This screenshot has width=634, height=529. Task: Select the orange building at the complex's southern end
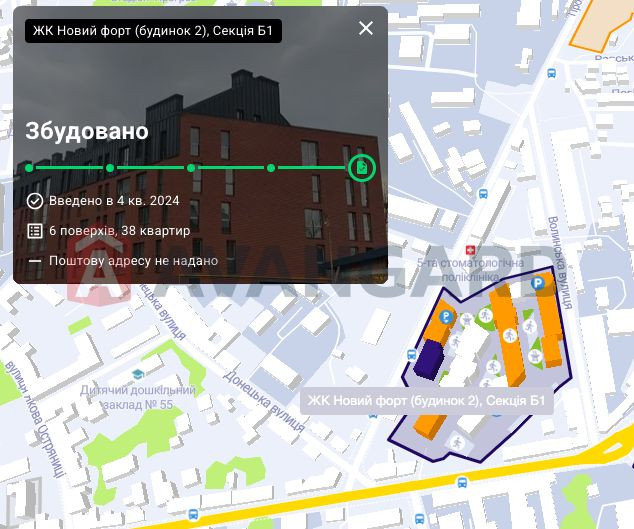429,425
